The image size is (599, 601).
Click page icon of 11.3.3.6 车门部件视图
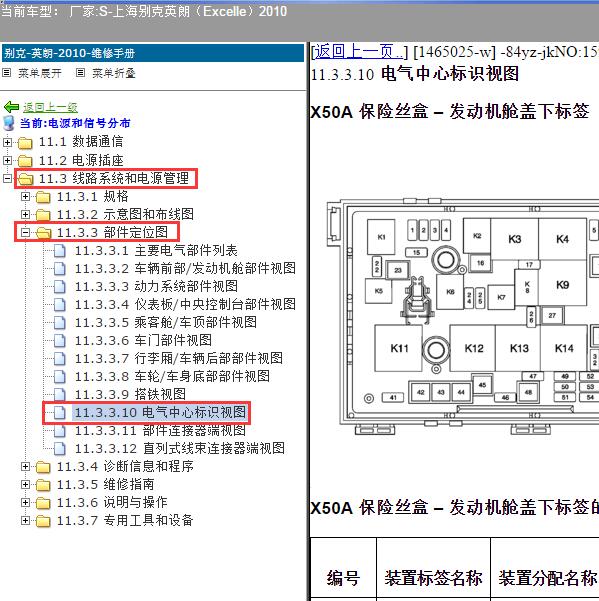coord(59,340)
